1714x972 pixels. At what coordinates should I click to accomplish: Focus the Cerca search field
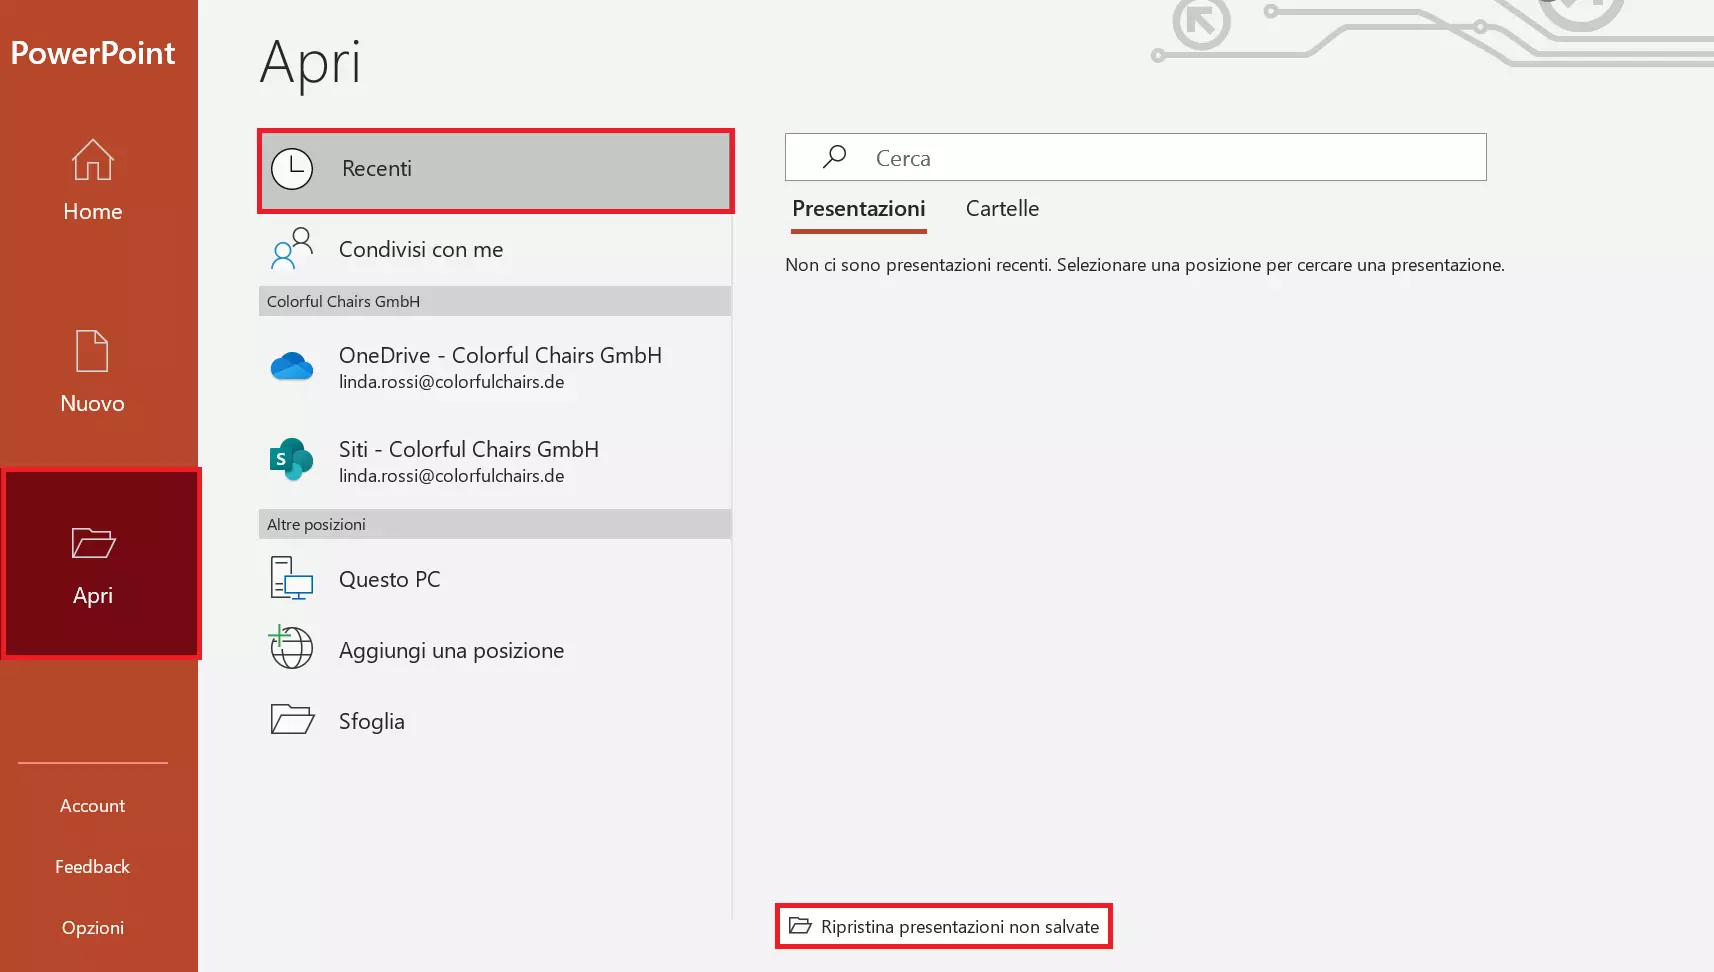(x=1136, y=157)
